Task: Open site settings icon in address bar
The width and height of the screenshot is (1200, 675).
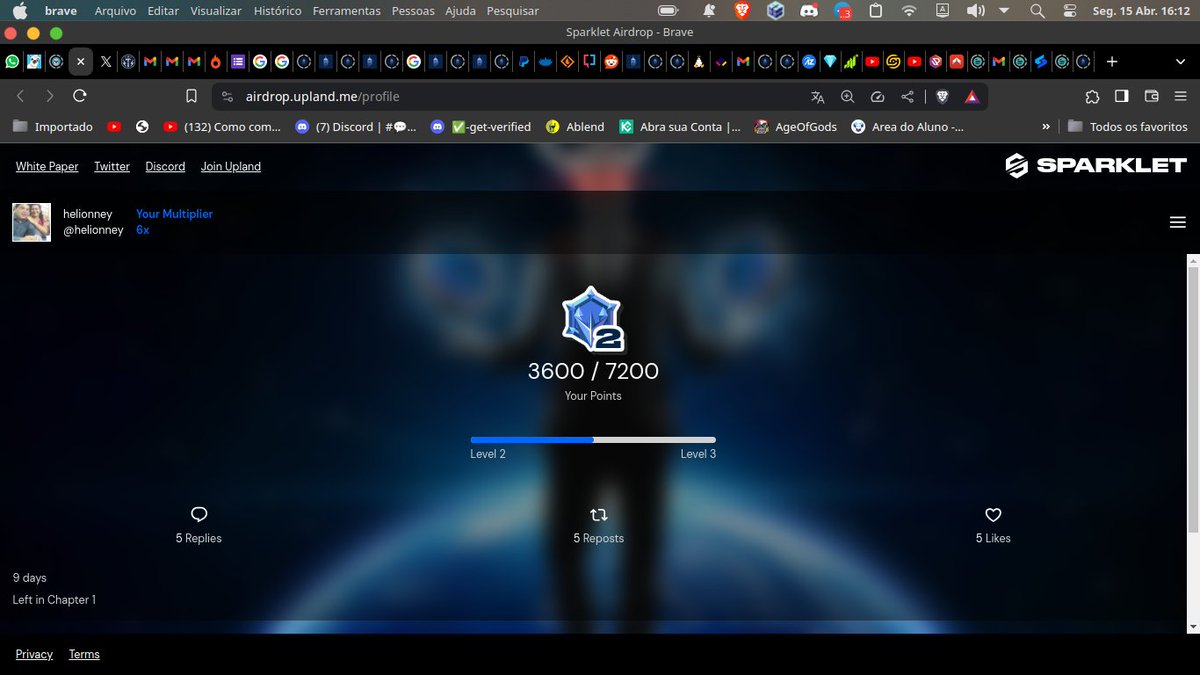Action: click(x=227, y=97)
